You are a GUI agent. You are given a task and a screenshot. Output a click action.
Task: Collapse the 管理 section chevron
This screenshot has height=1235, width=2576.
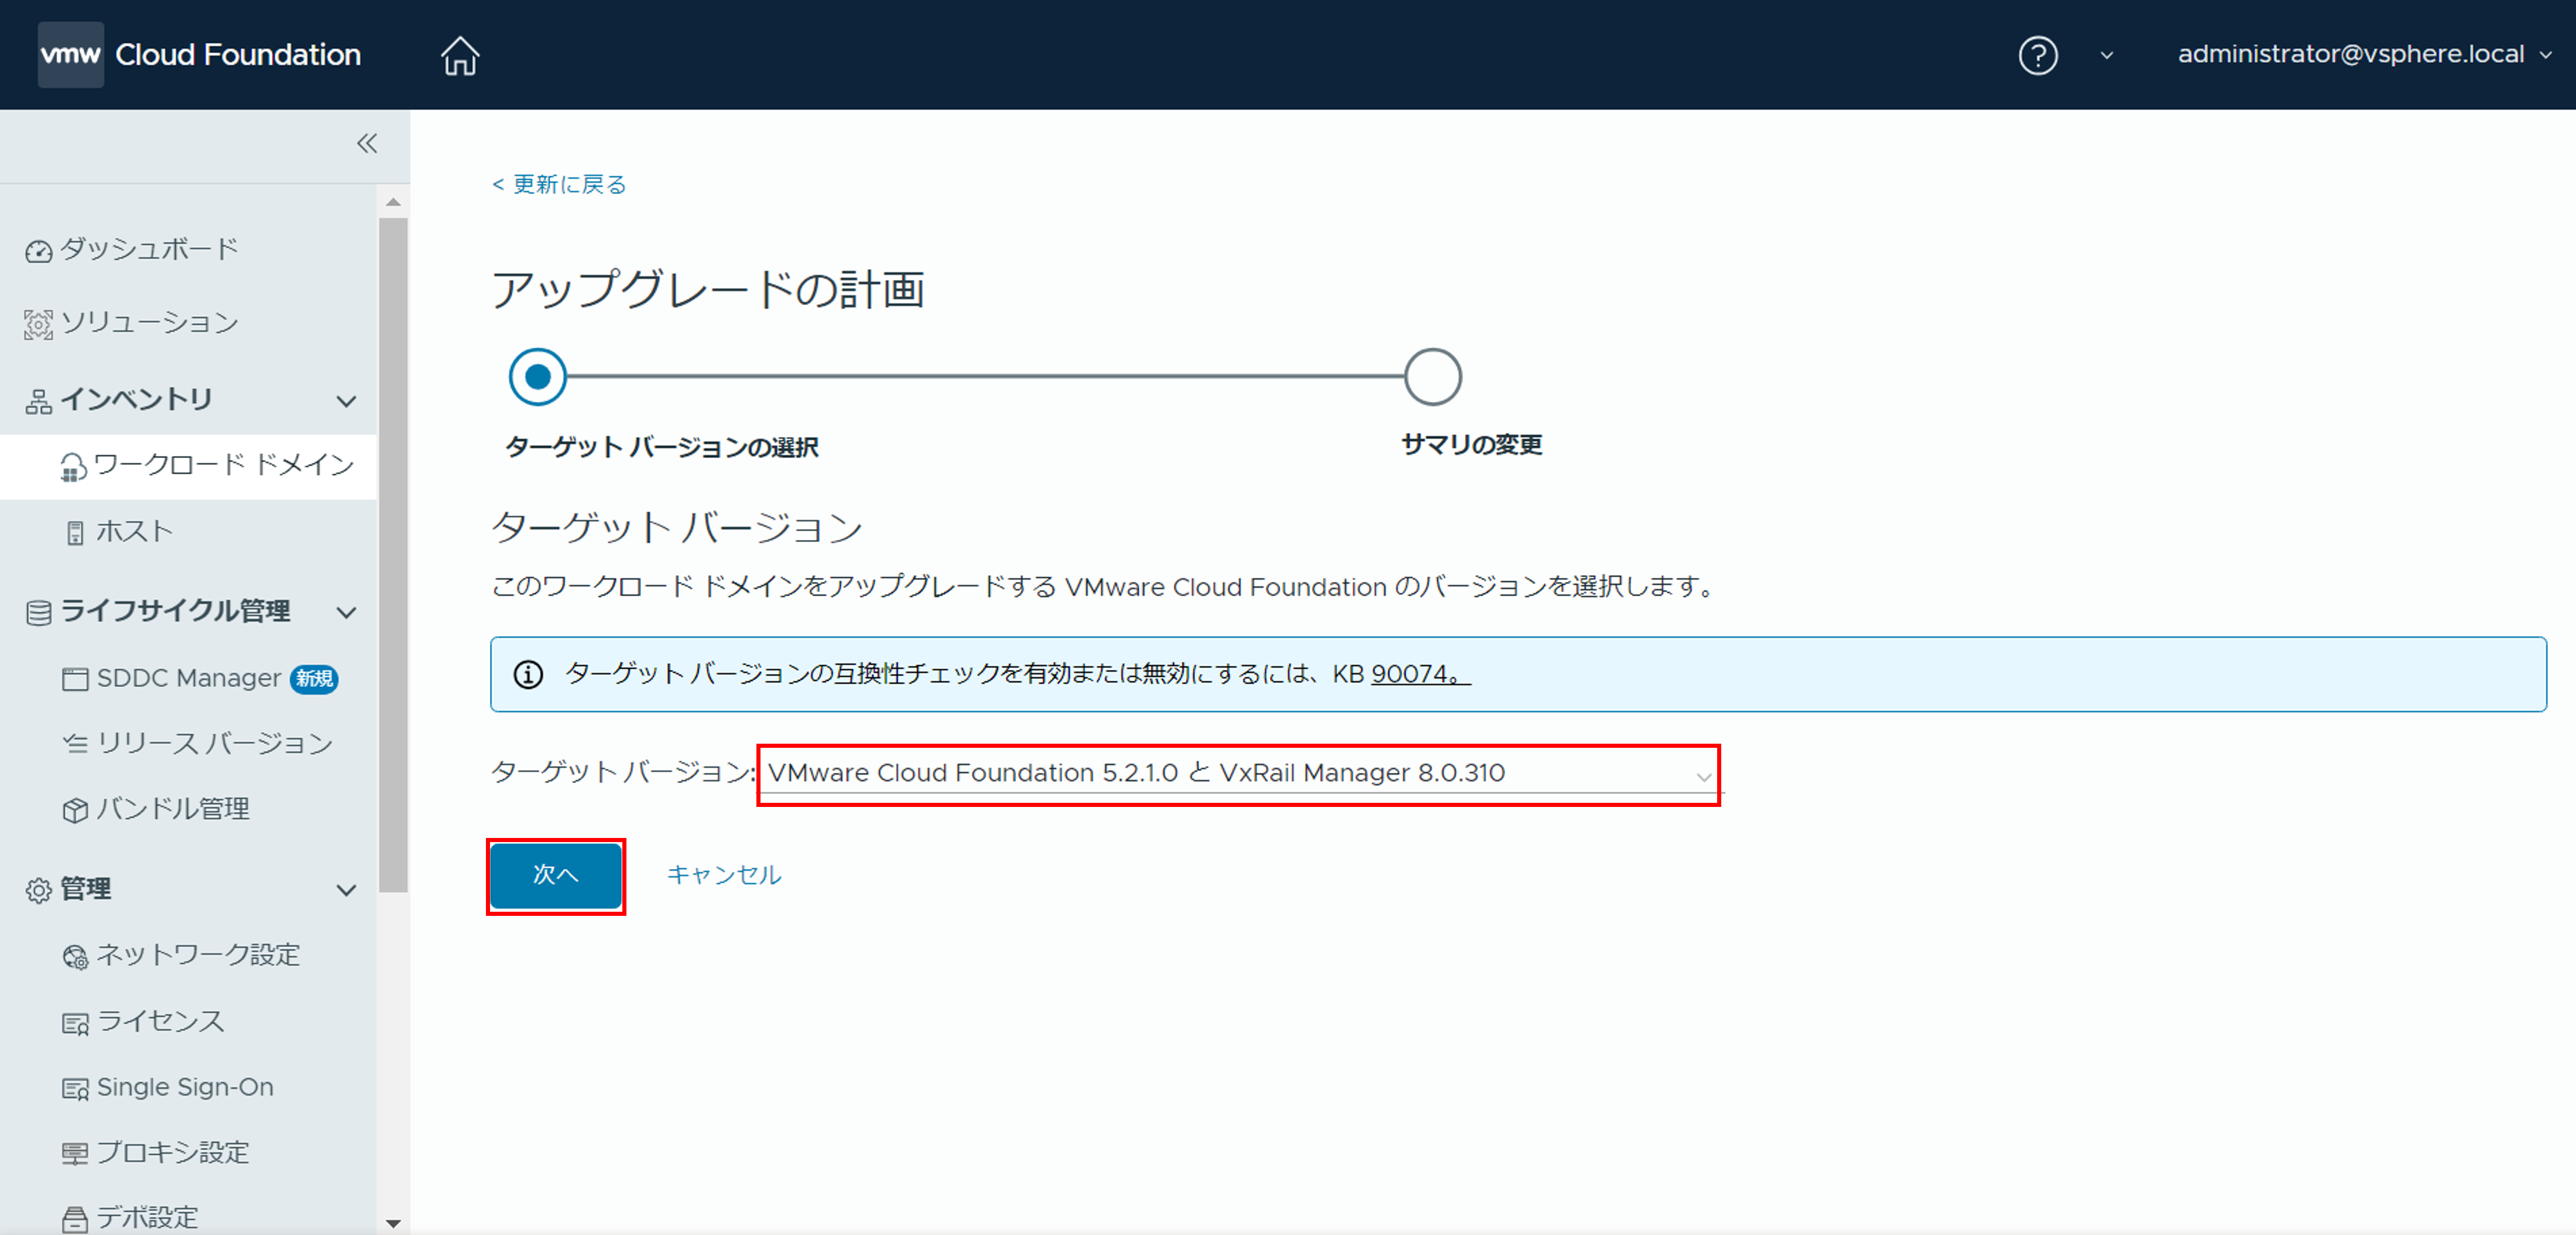[346, 890]
